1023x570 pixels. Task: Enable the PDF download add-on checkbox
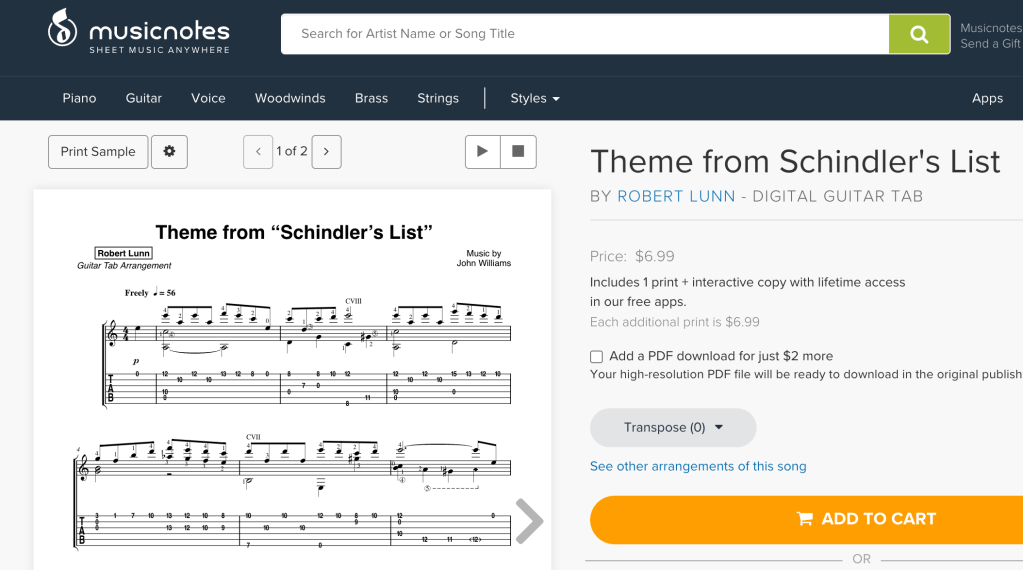pos(597,357)
